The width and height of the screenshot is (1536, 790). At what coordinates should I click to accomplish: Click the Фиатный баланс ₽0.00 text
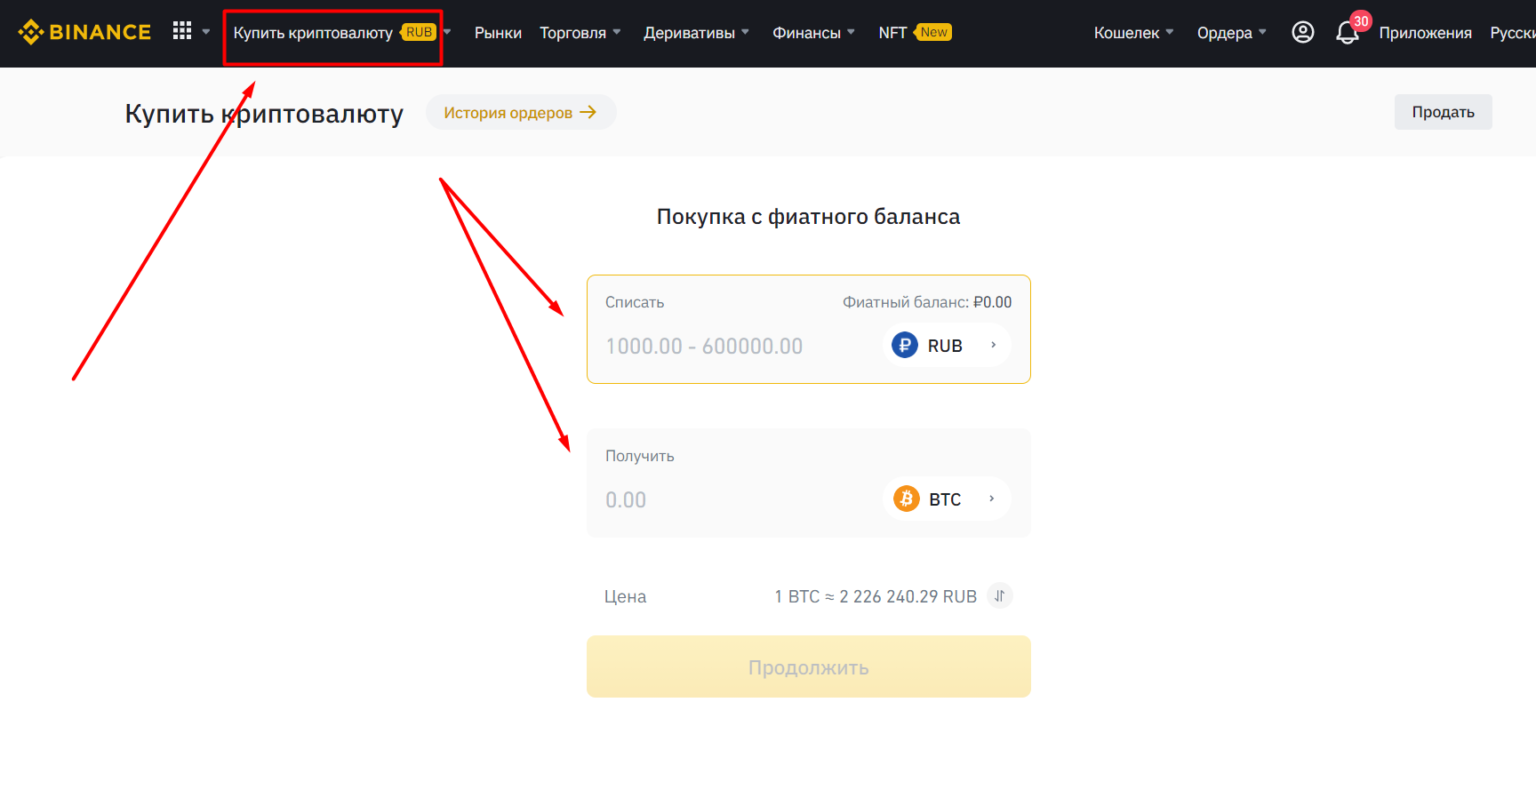click(x=927, y=302)
